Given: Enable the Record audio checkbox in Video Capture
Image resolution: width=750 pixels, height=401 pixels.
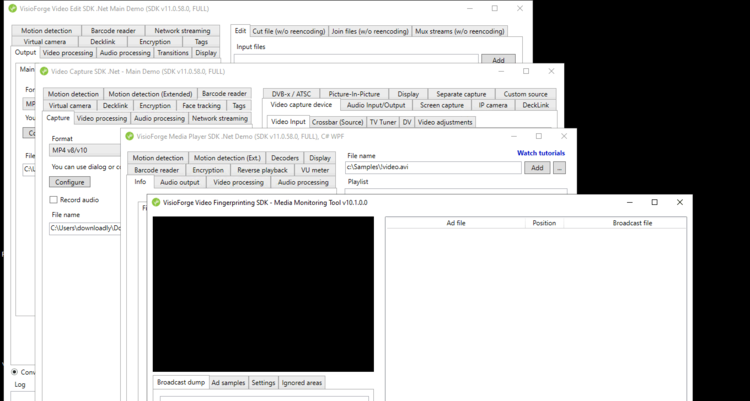Looking at the screenshot, I should tap(54, 200).
